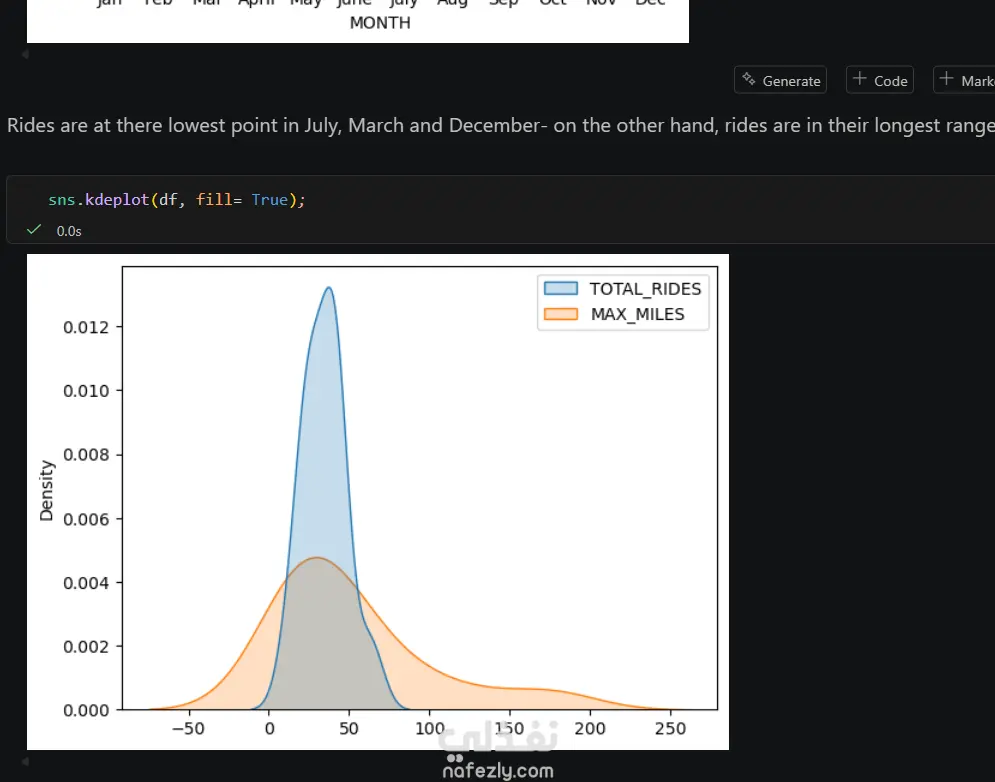Click the green checkmark execution status icon

[x=34, y=230]
